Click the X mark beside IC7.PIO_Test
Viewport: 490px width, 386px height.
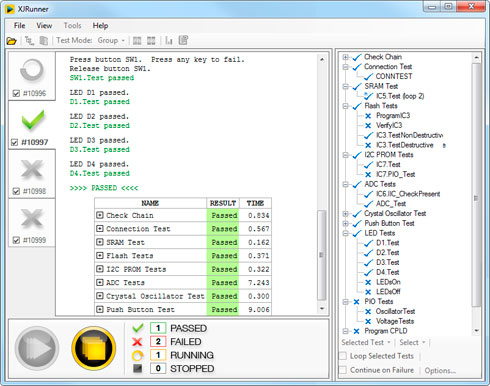pos(368,175)
